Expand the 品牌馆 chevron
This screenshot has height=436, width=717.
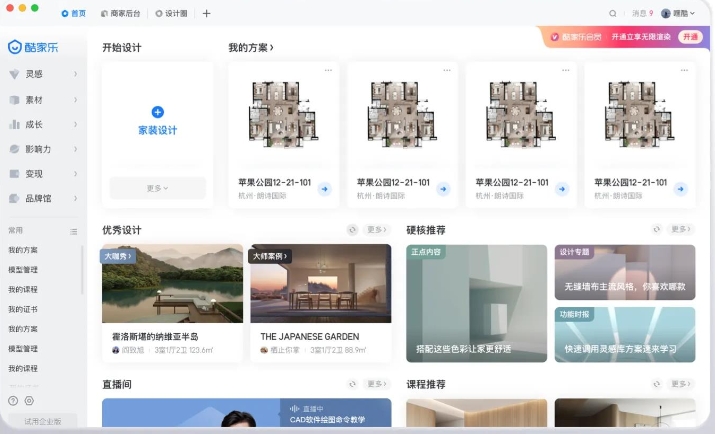(75, 198)
